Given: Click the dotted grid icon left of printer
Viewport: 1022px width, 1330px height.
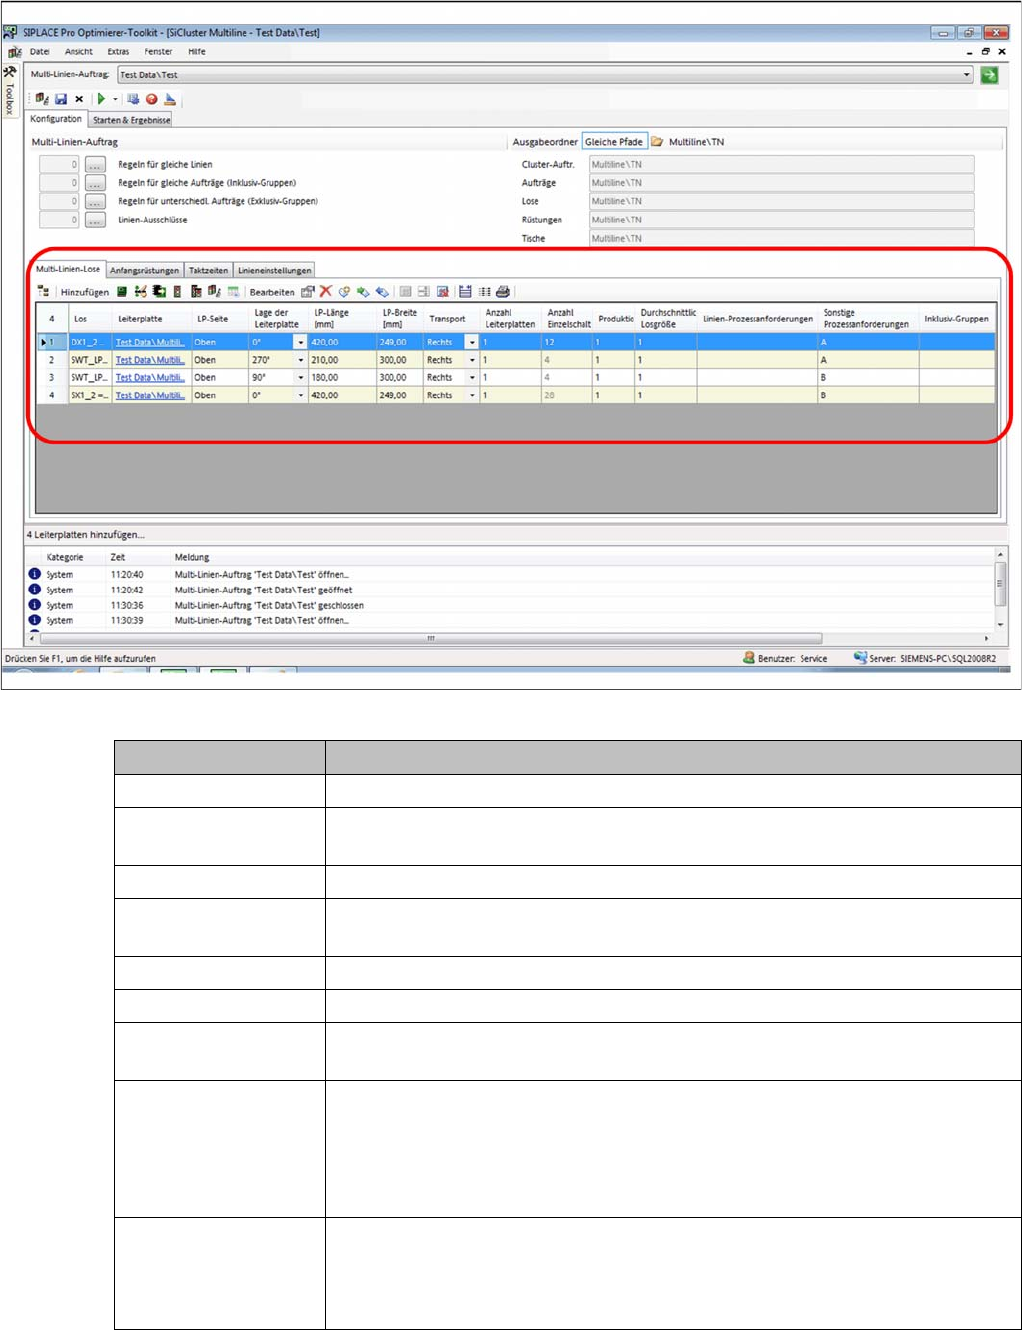Looking at the screenshot, I should (x=484, y=292).
